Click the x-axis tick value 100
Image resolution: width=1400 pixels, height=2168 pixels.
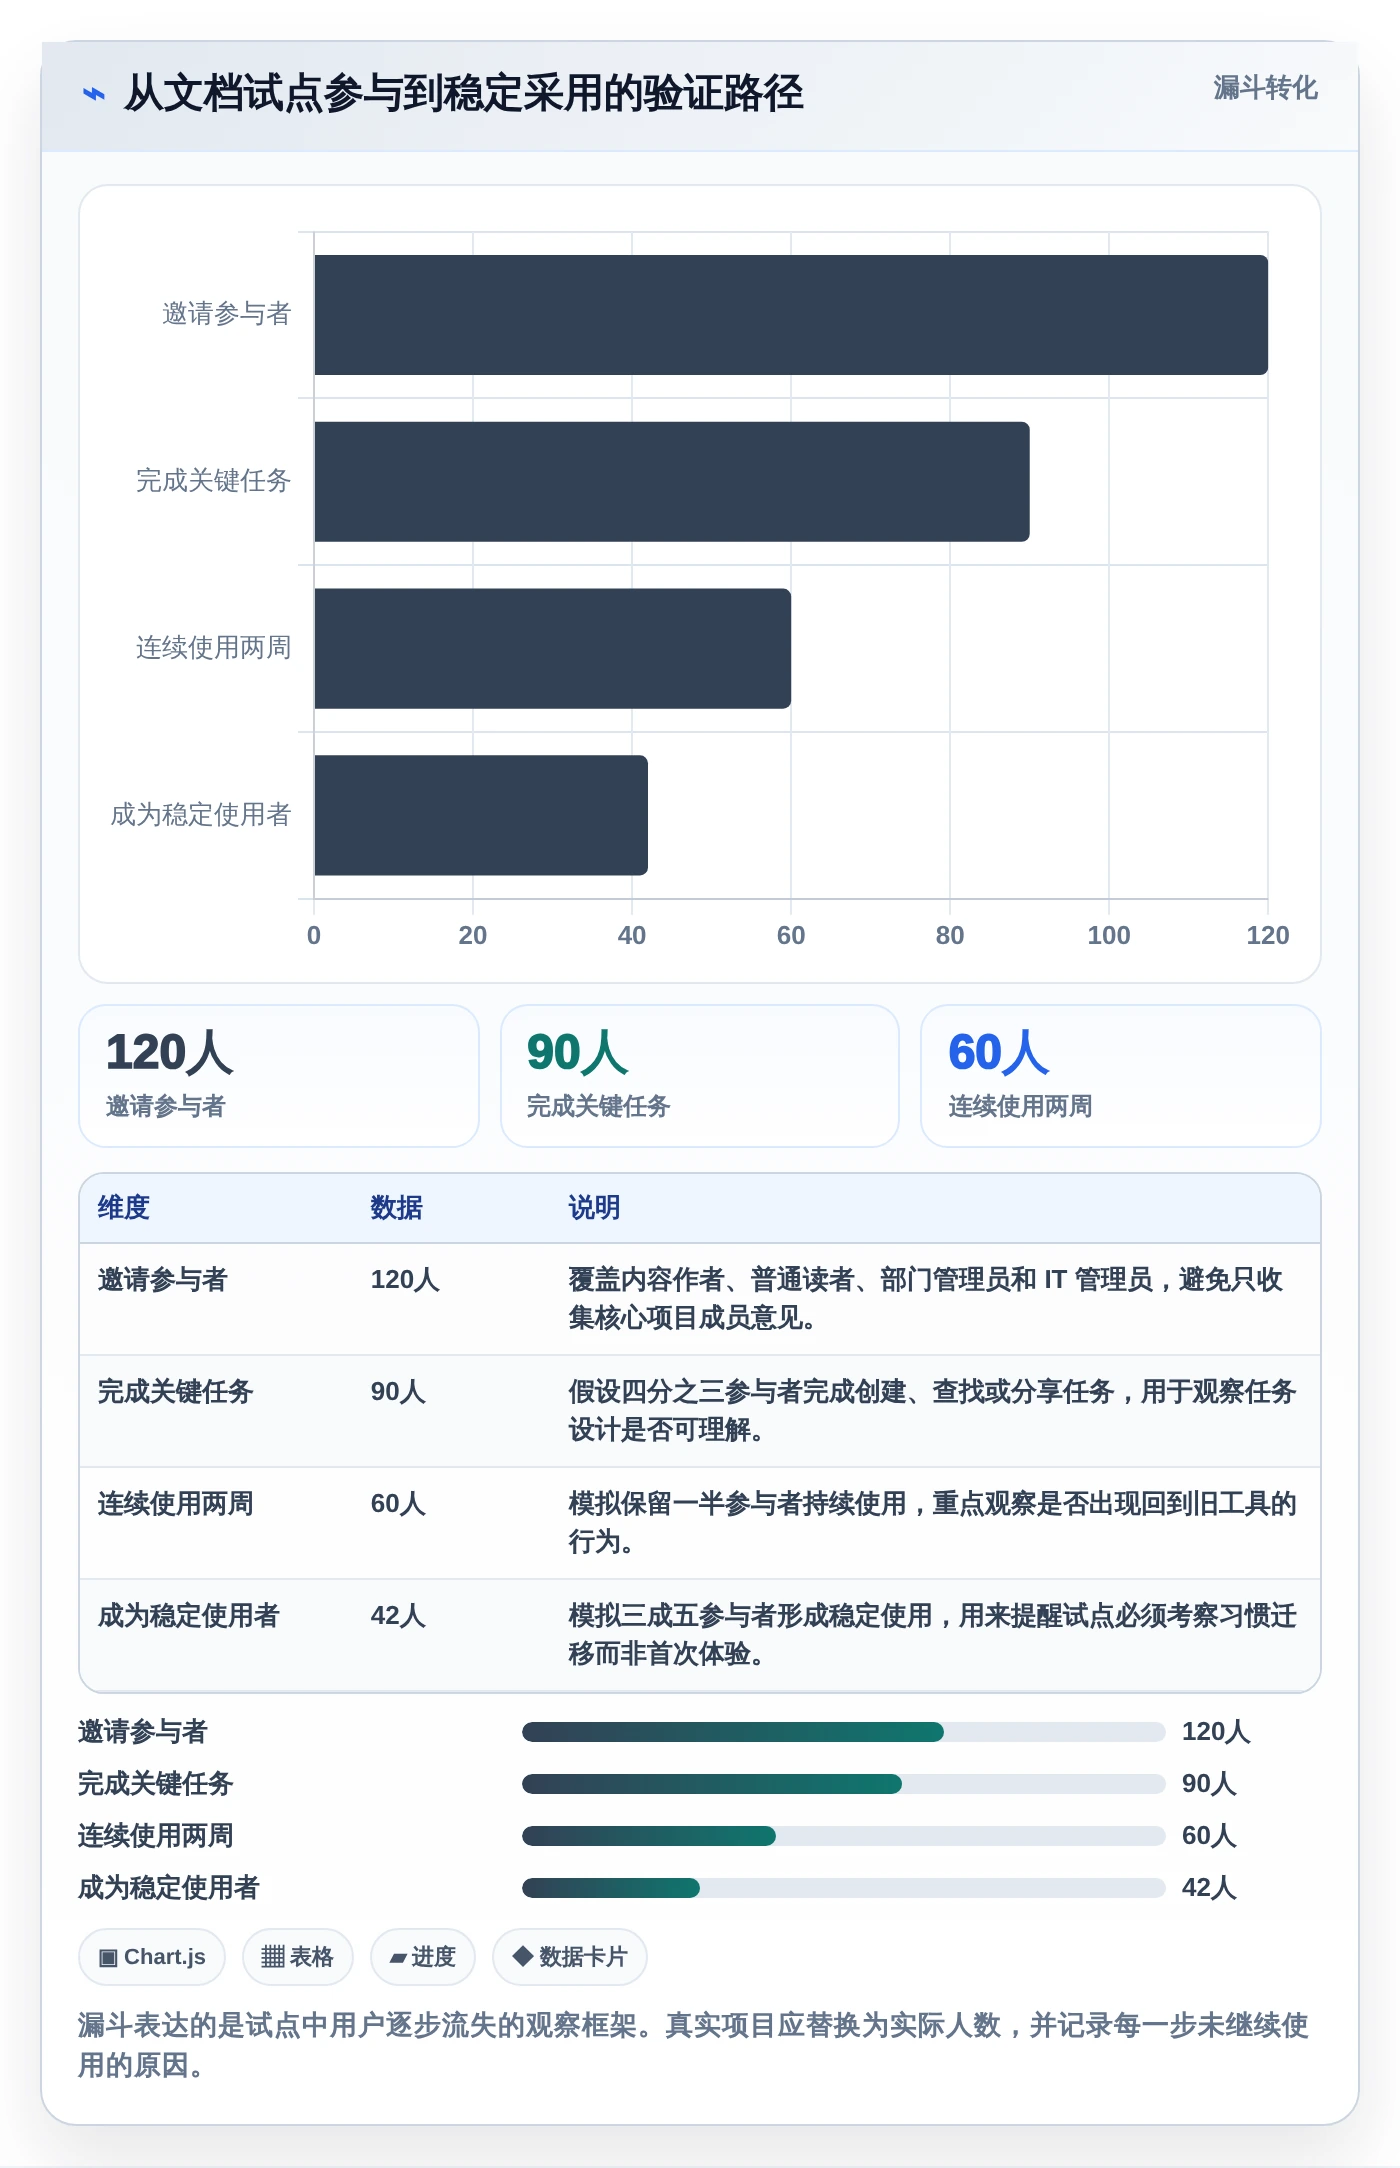point(1109,936)
